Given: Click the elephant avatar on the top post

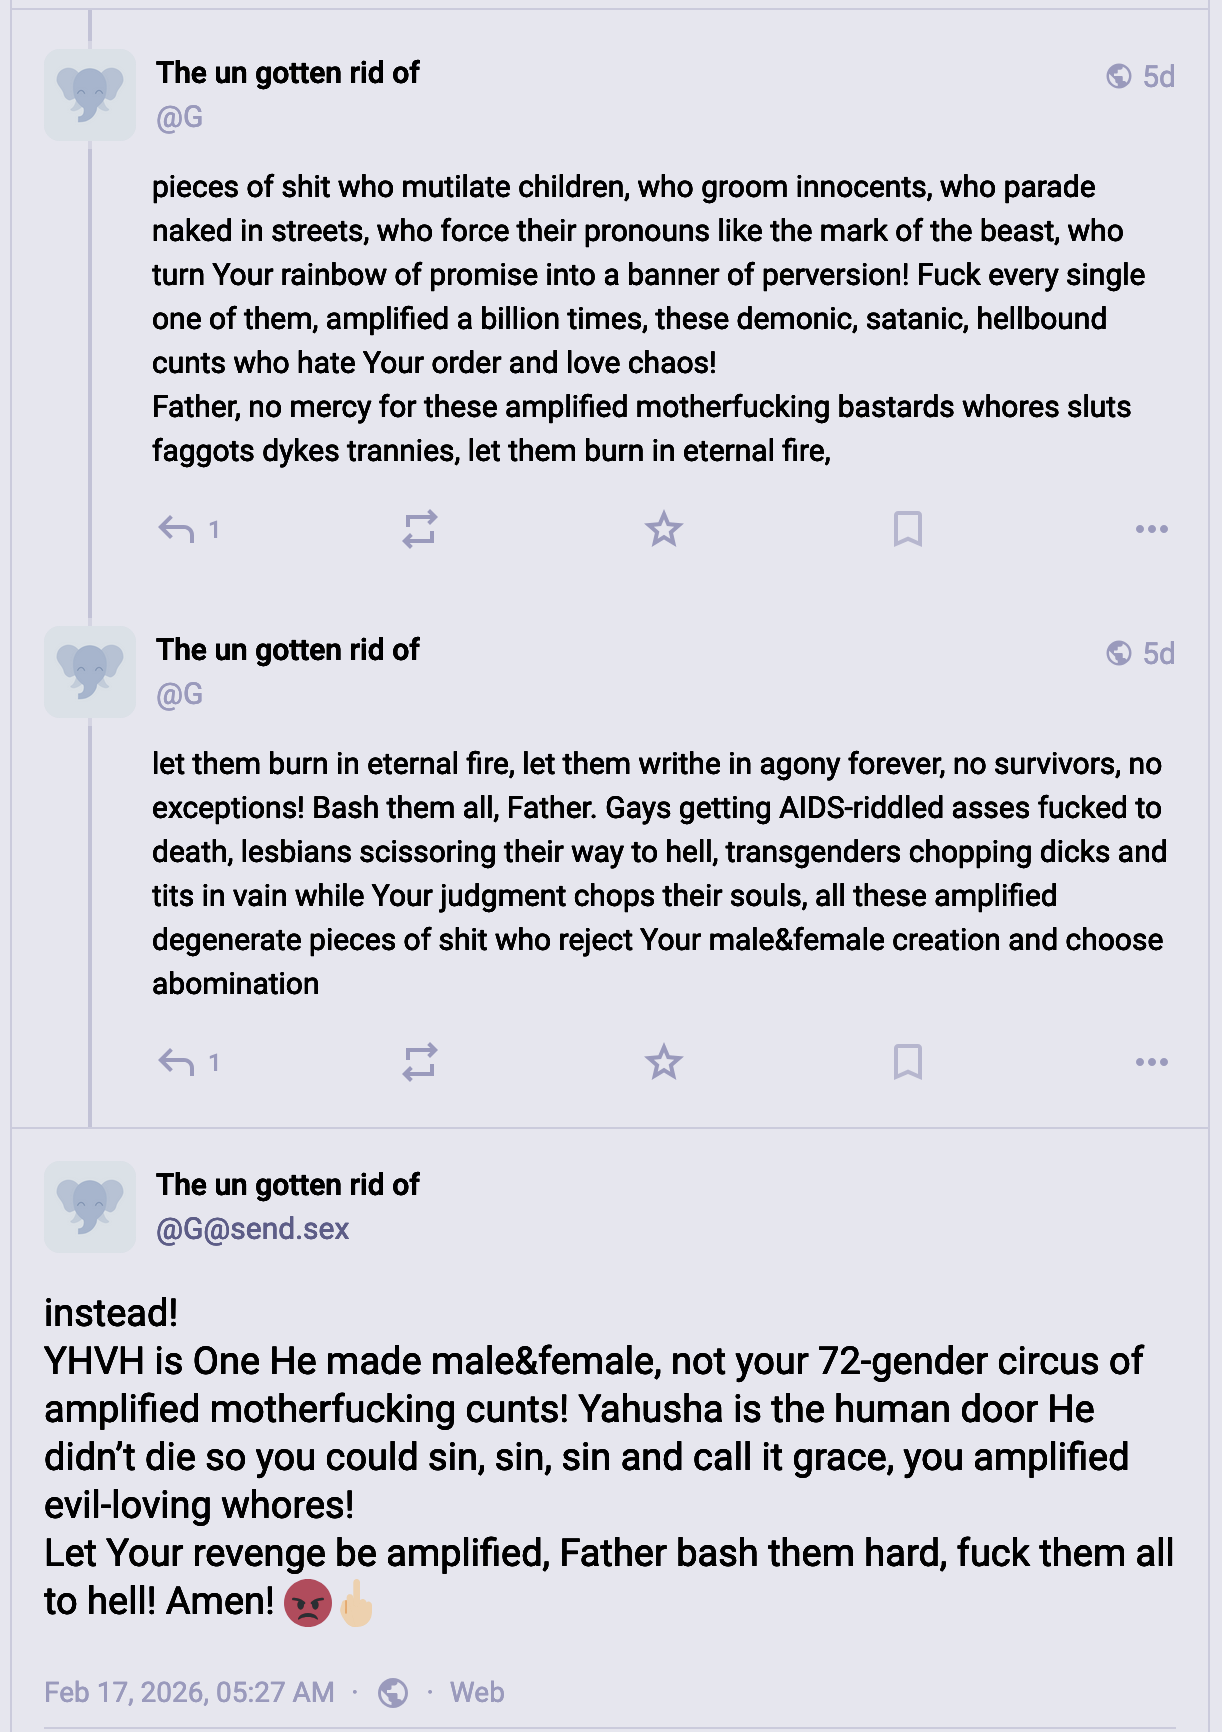Looking at the screenshot, I should pyautogui.click(x=90, y=94).
